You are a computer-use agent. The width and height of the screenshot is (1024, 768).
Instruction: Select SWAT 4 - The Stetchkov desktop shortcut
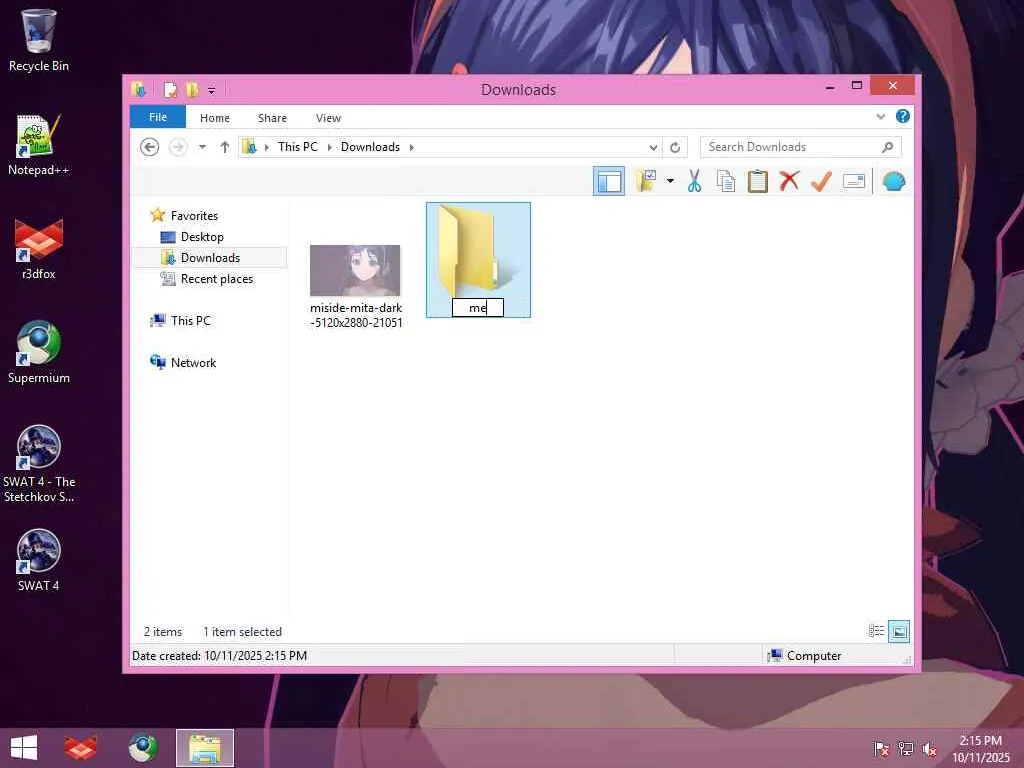(x=39, y=464)
